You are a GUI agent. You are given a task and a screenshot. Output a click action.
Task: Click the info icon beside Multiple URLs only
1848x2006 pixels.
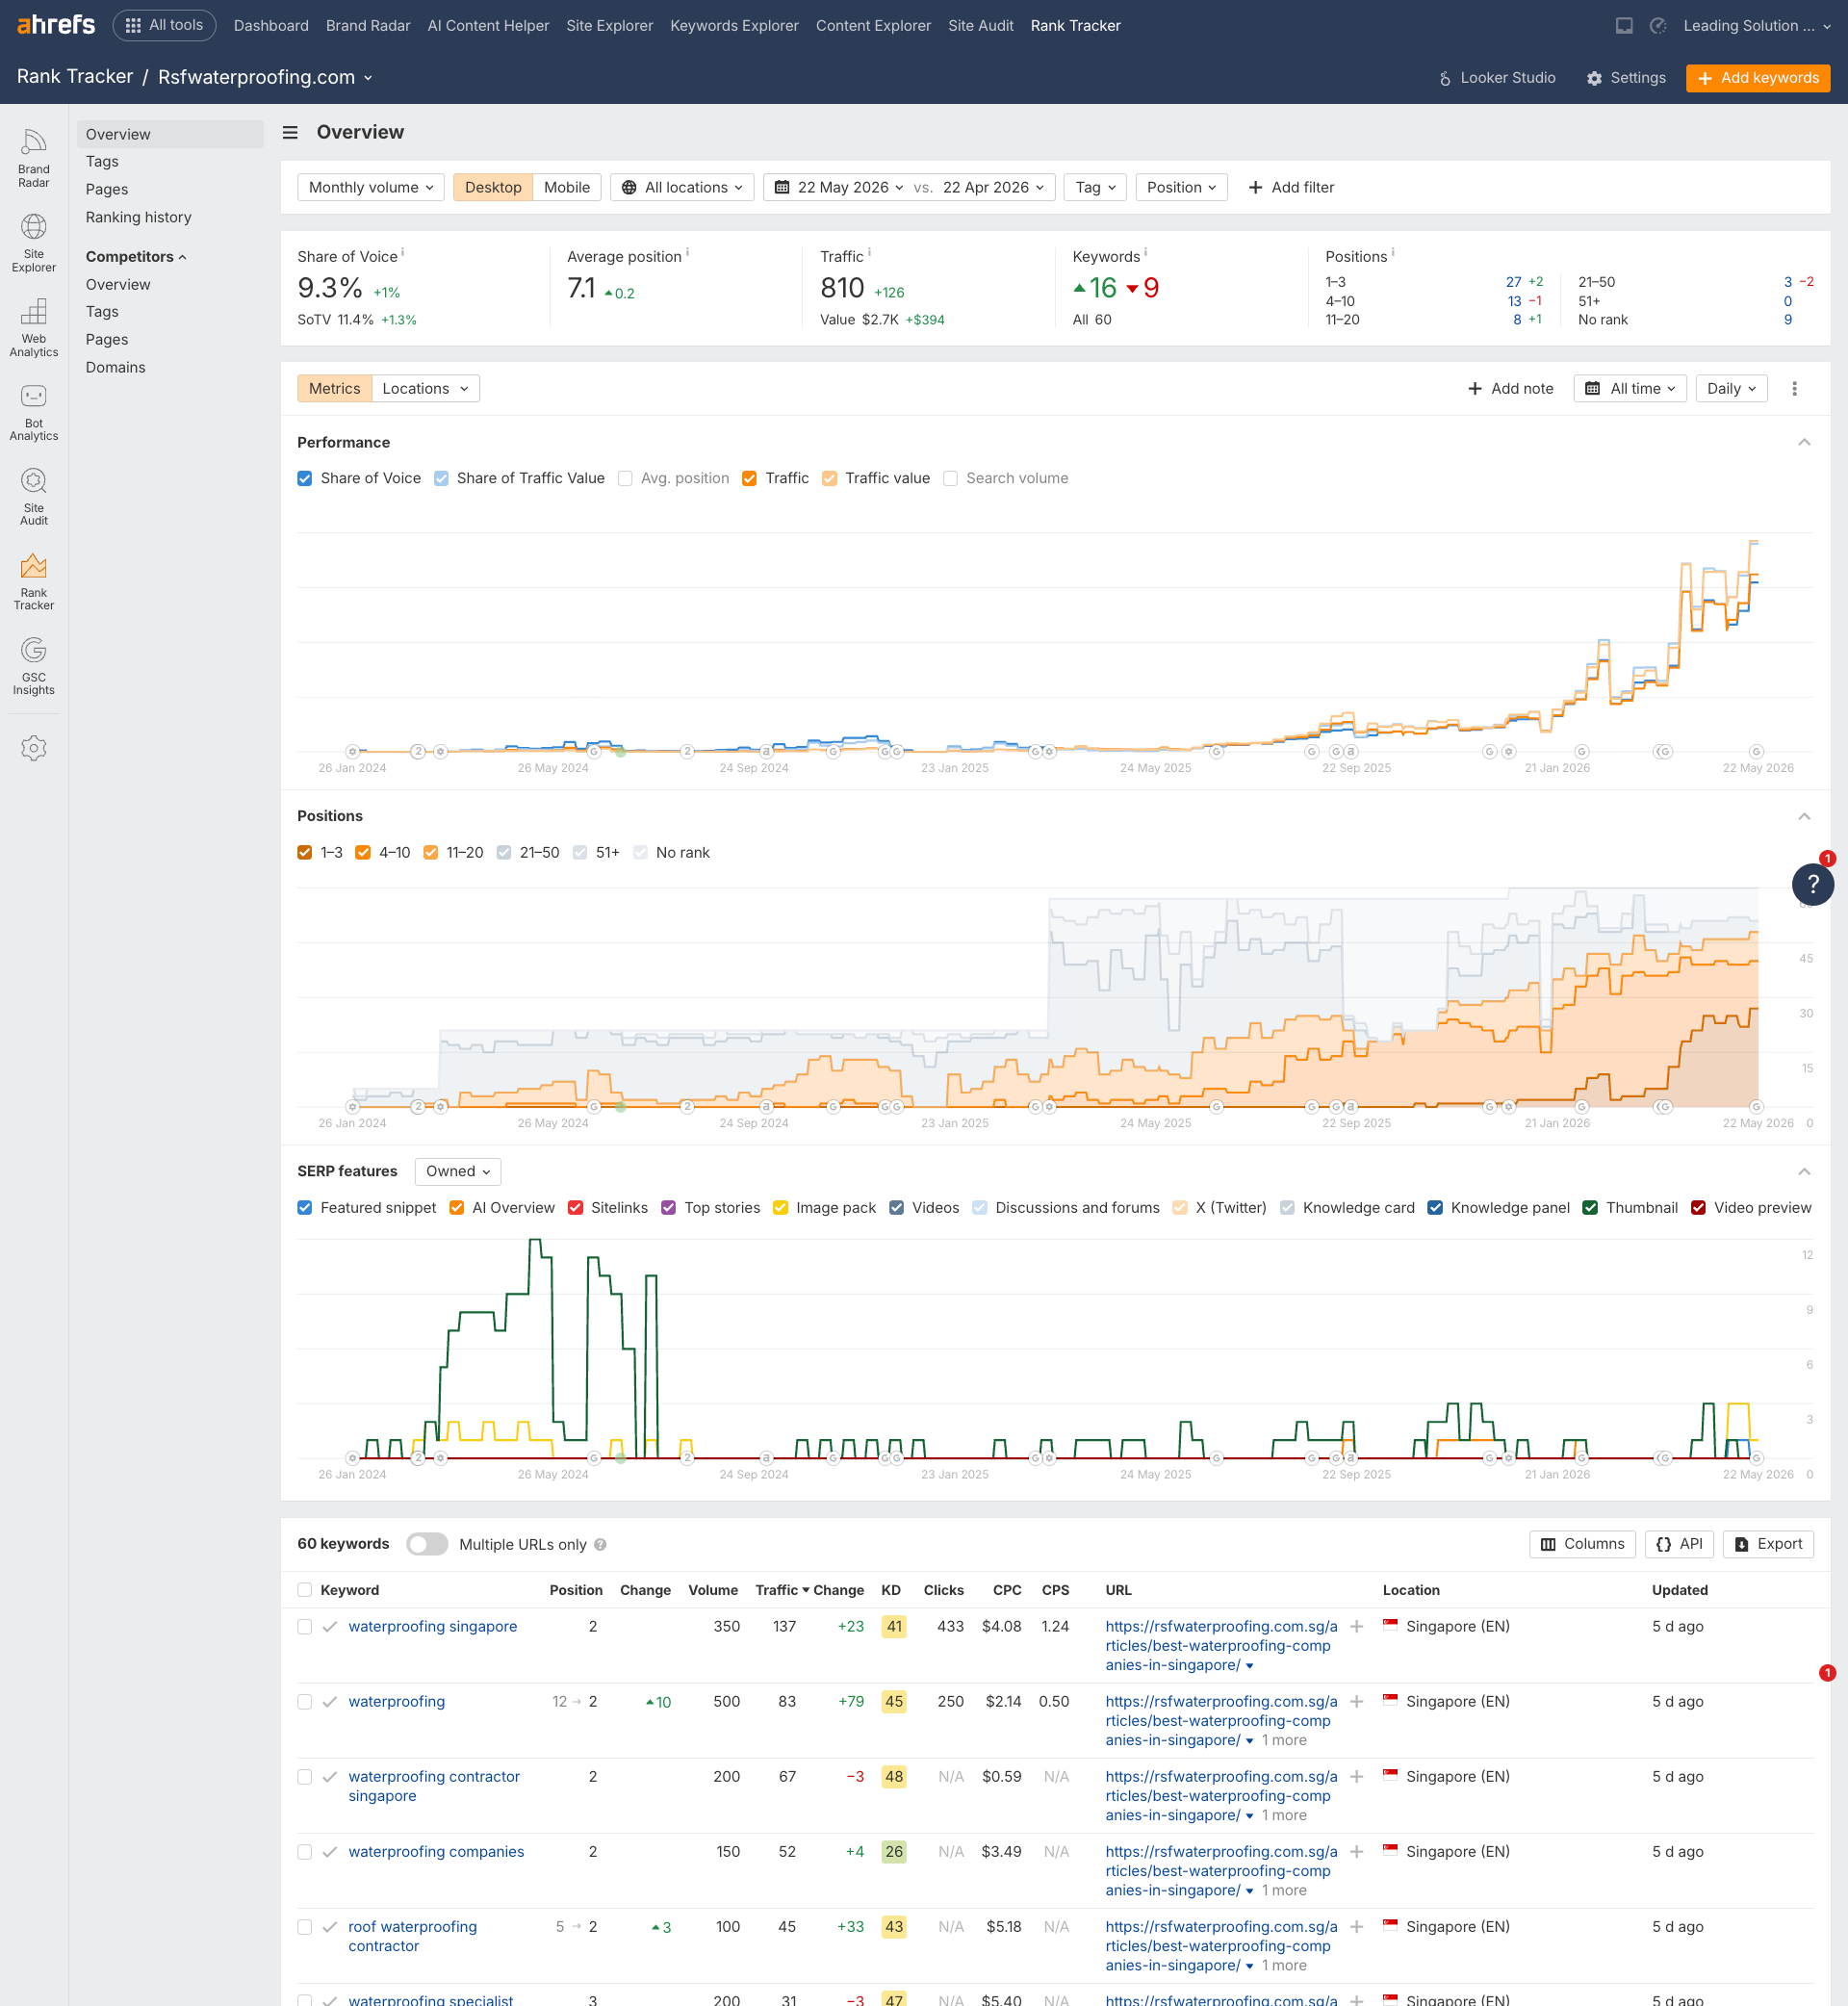(x=600, y=1544)
